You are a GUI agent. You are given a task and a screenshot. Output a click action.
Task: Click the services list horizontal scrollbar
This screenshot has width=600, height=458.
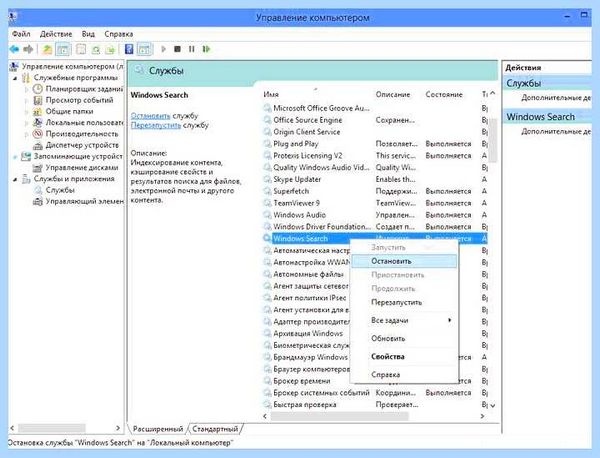pyautogui.click(x=340, y=416)
